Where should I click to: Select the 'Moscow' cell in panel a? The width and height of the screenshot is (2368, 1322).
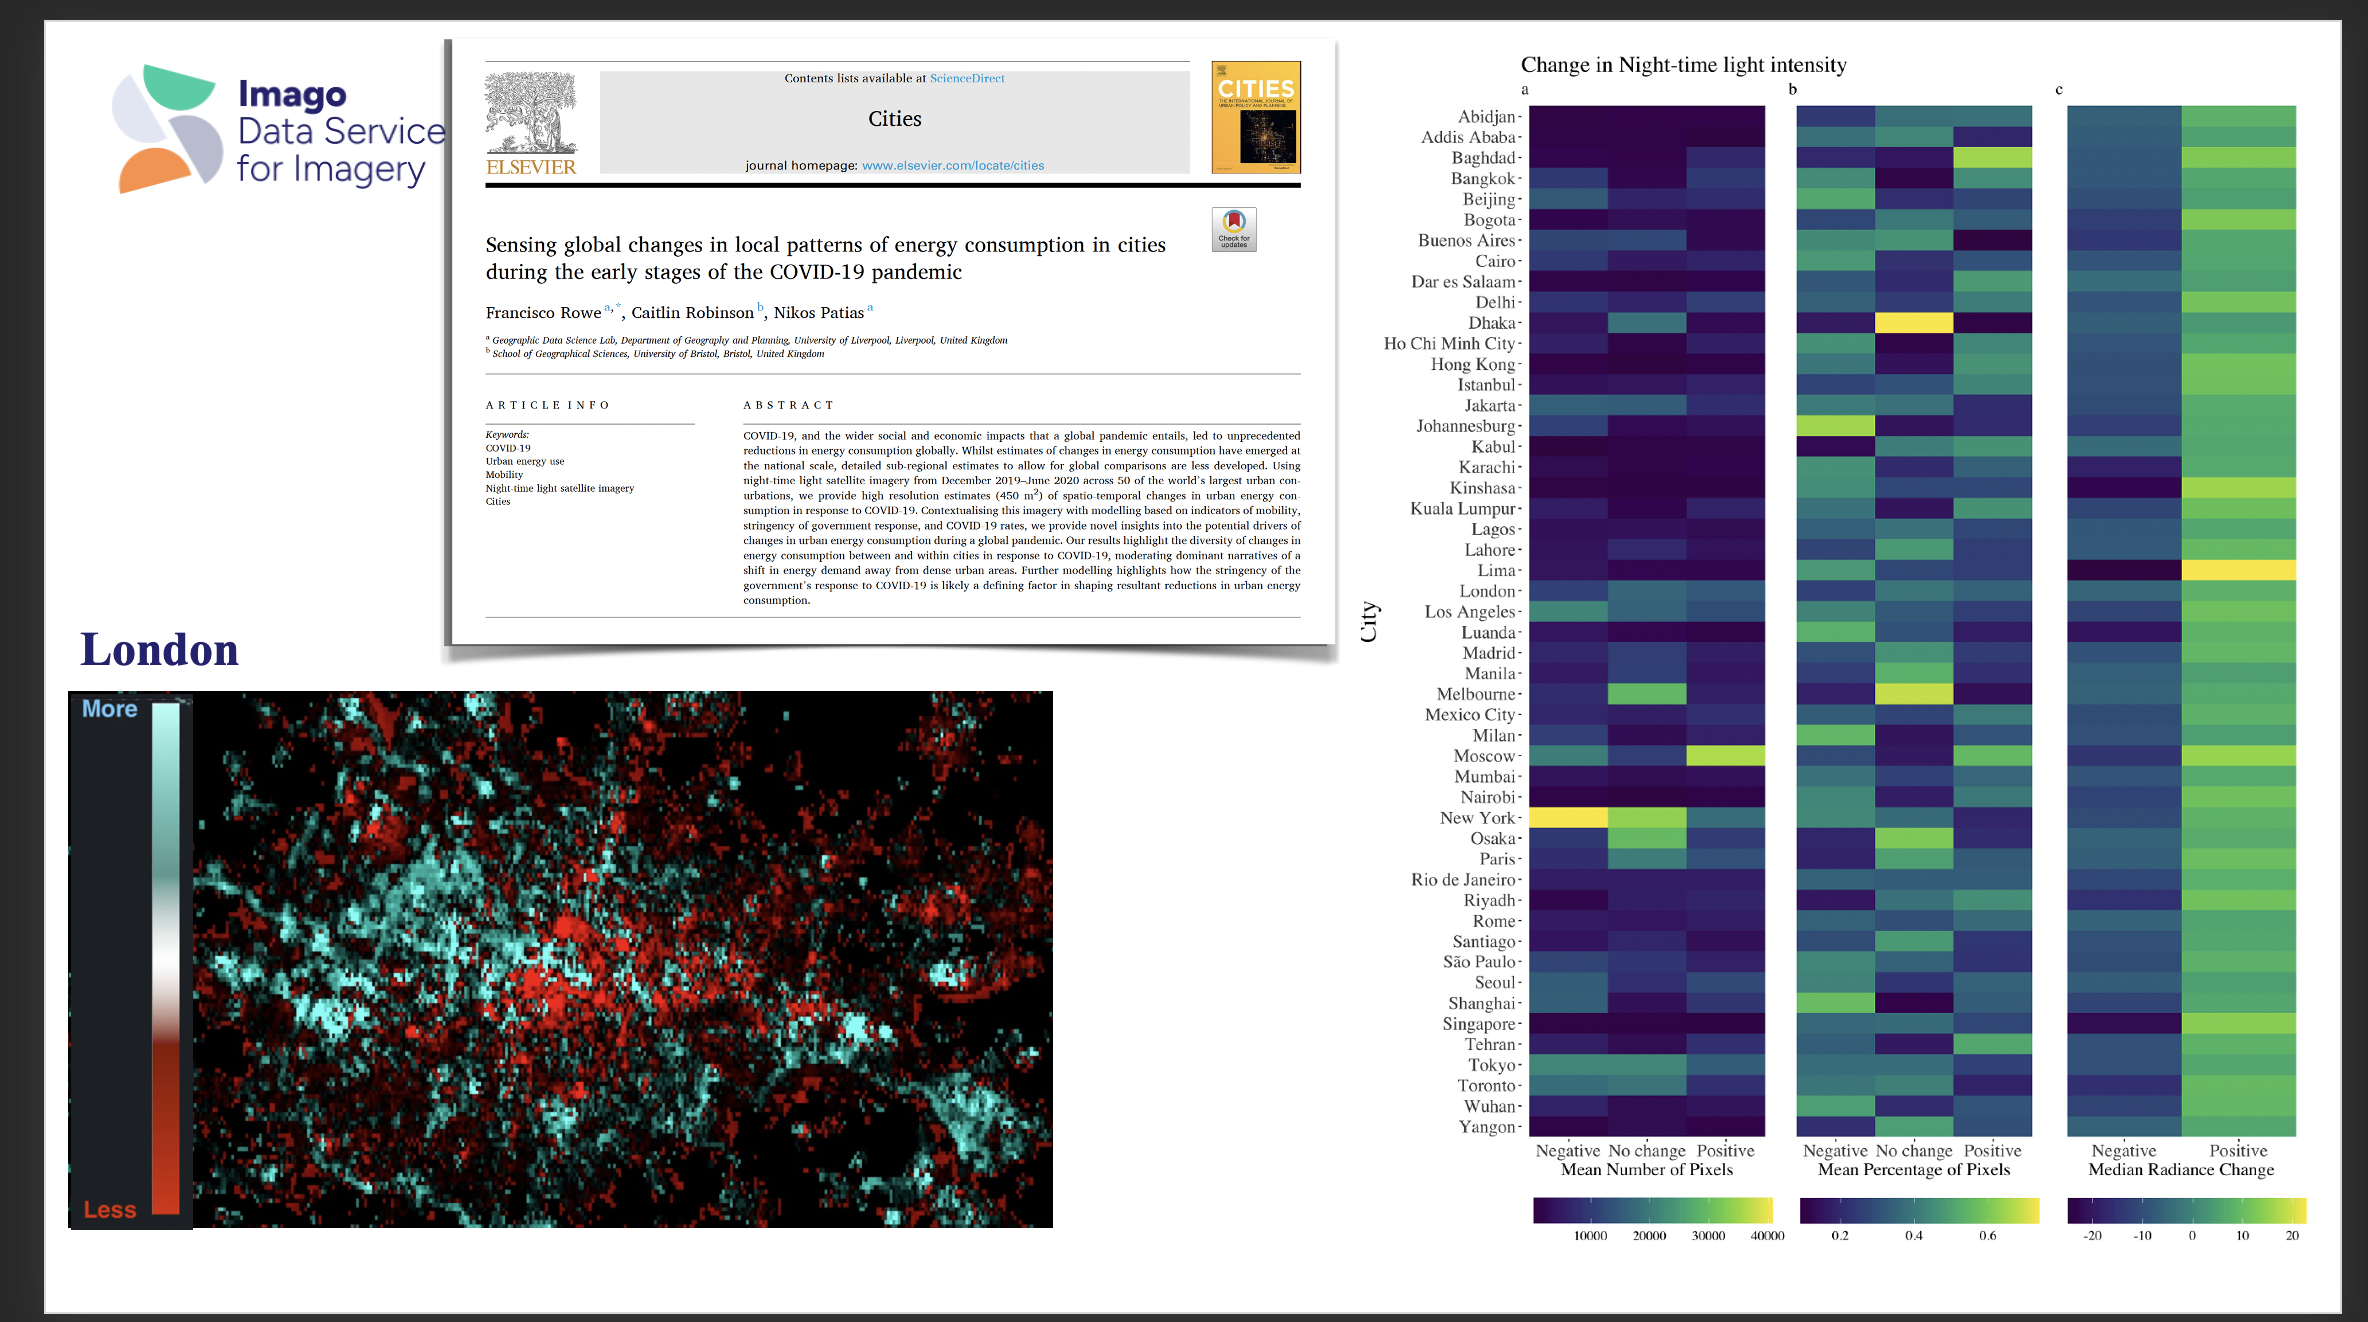coord(1648,756)
